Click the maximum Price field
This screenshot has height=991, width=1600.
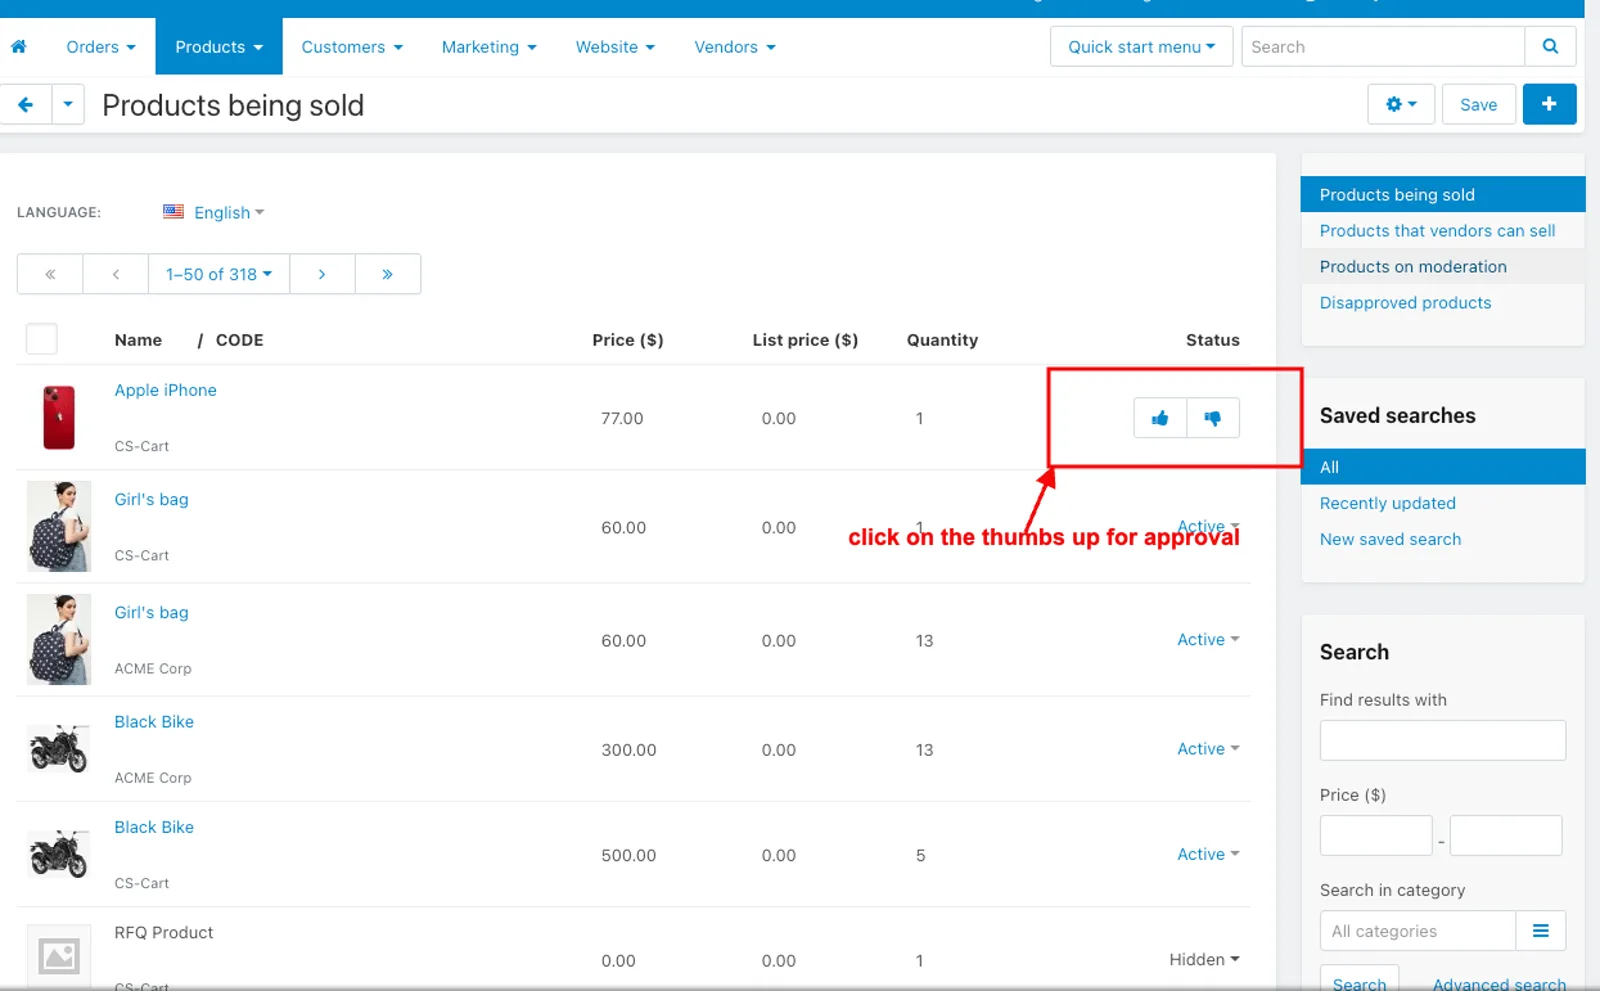coord(1506,835)
